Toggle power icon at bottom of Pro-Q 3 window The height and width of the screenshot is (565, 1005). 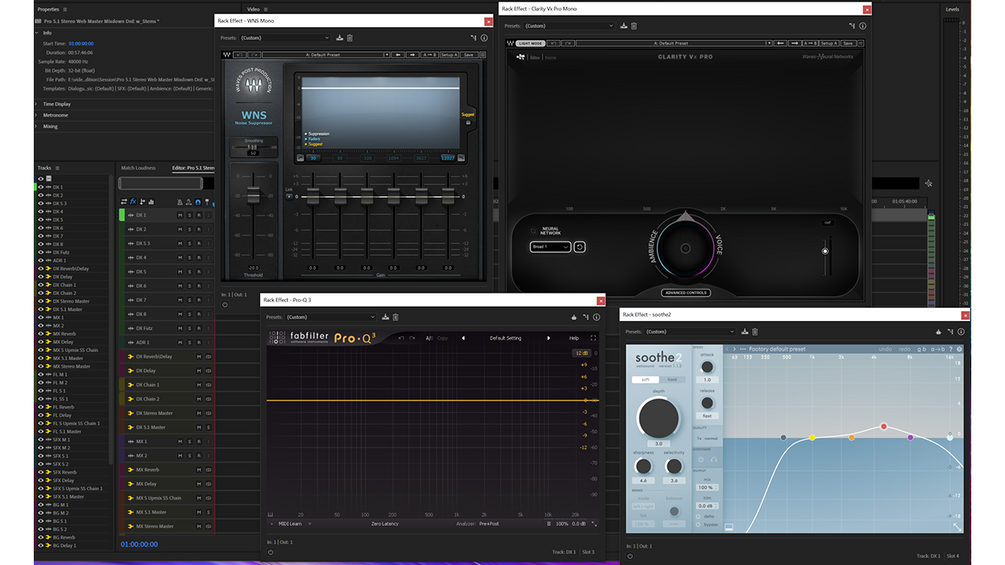tap(270, 552)
